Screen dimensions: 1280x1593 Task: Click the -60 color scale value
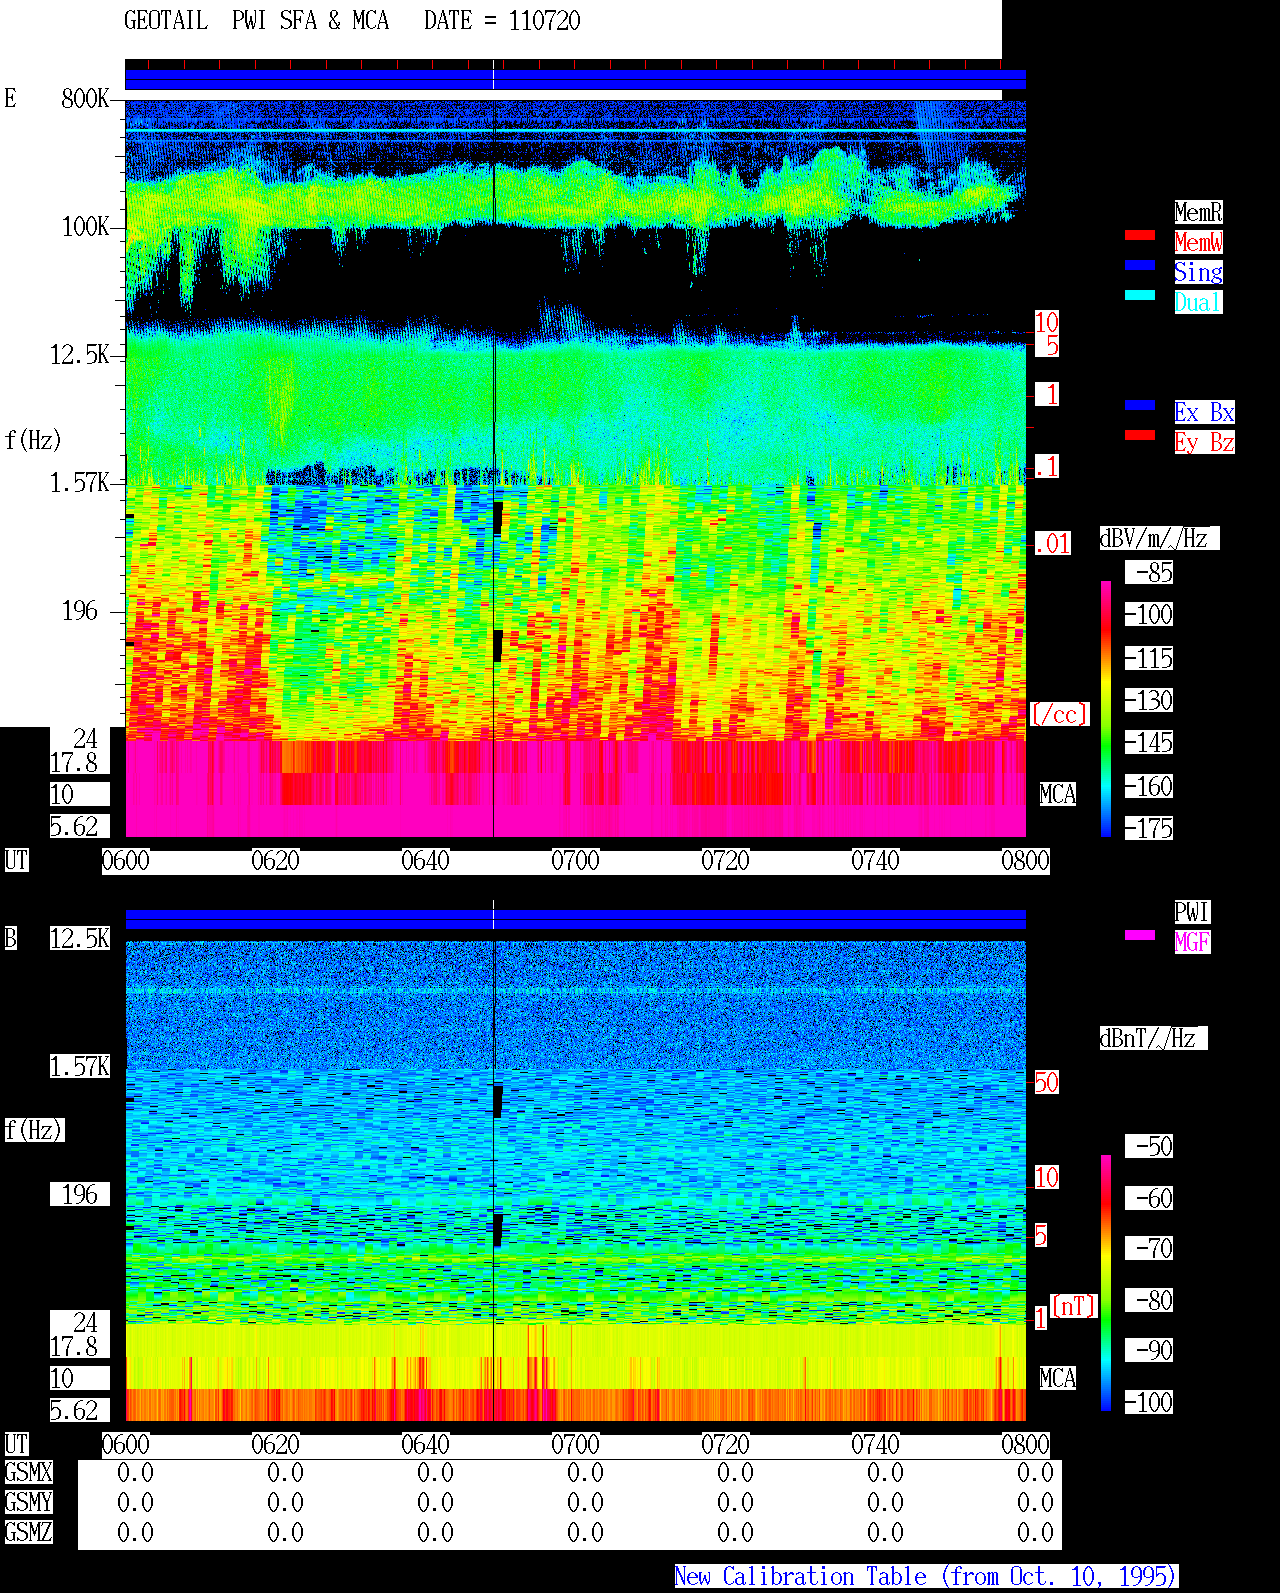[1149, 1199]
